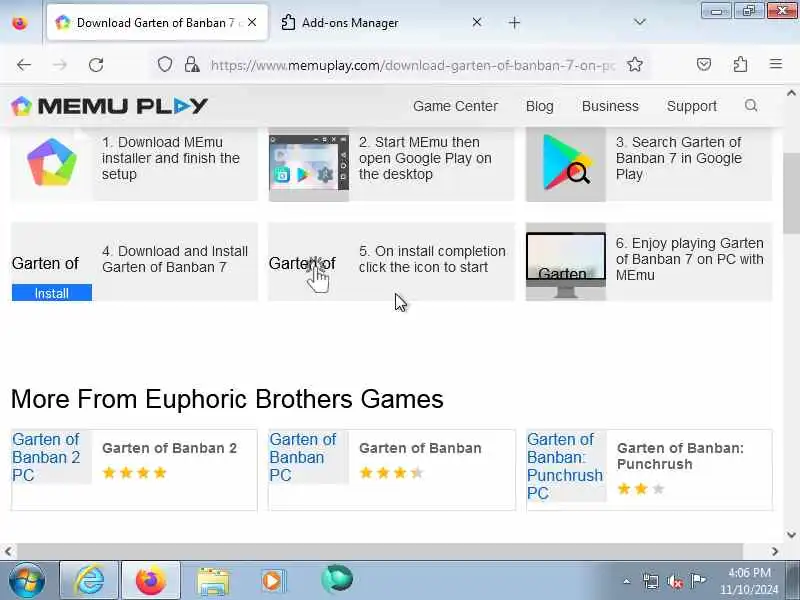Click the Firefox View icon
This screenshot has height=600, width=800.
[x=20, y=23]
